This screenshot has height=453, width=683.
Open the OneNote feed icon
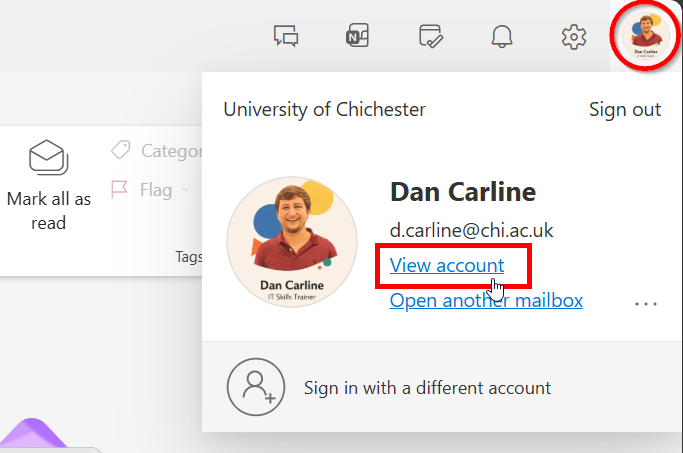pyautogui.click(x=357, y=37)
